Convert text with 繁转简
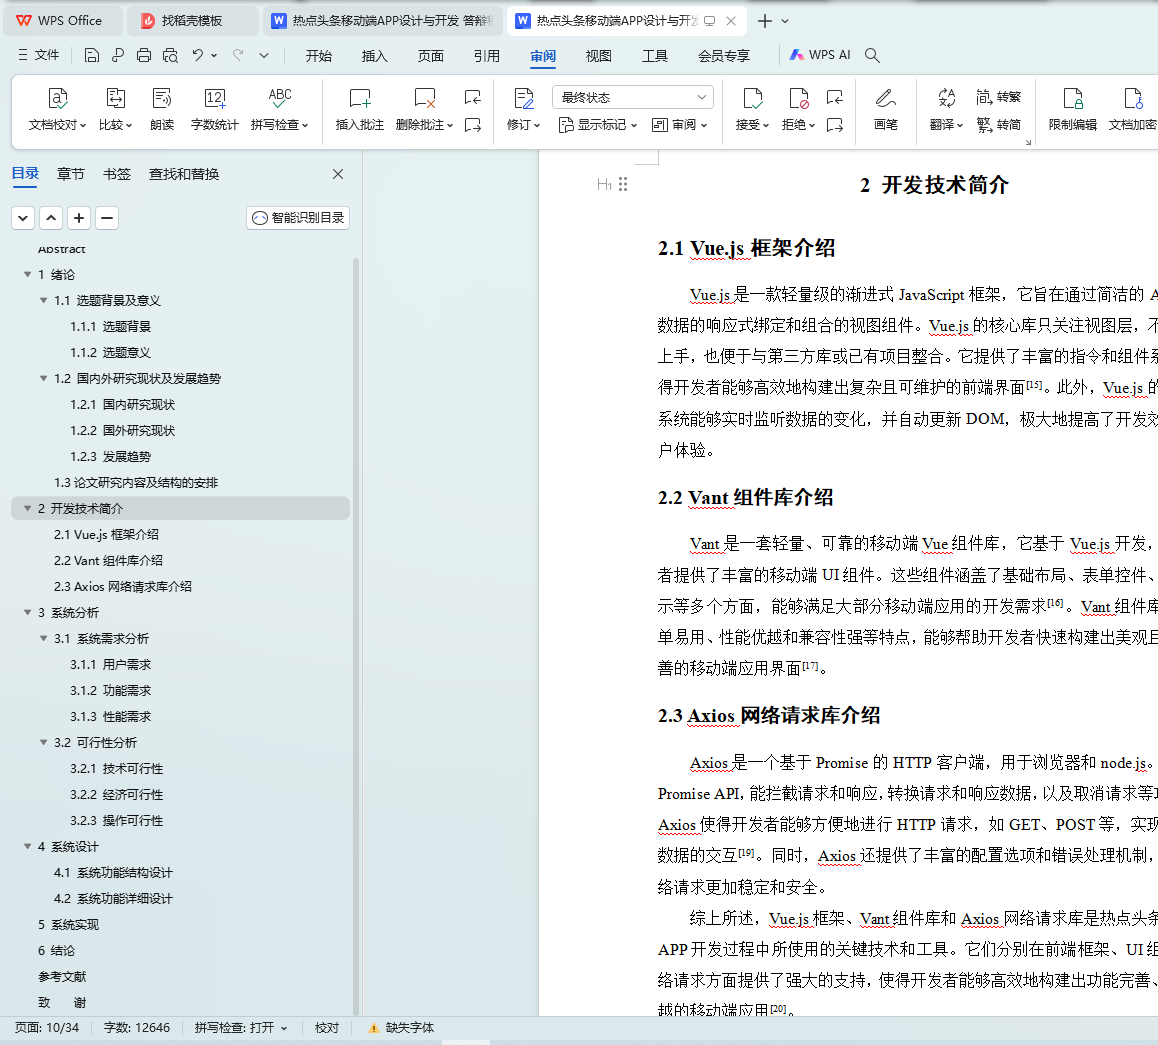Image resolution: width=1158 pixels, height=1045 pixels. point(998,125)
